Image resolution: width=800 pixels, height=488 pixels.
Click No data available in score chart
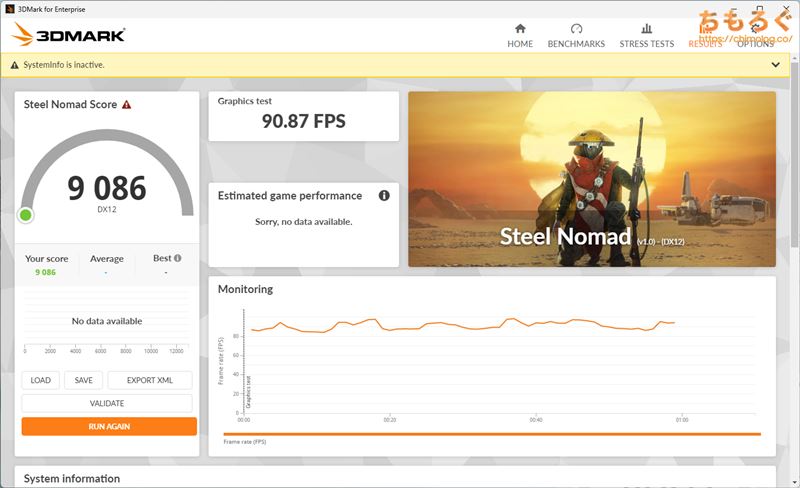107,321
